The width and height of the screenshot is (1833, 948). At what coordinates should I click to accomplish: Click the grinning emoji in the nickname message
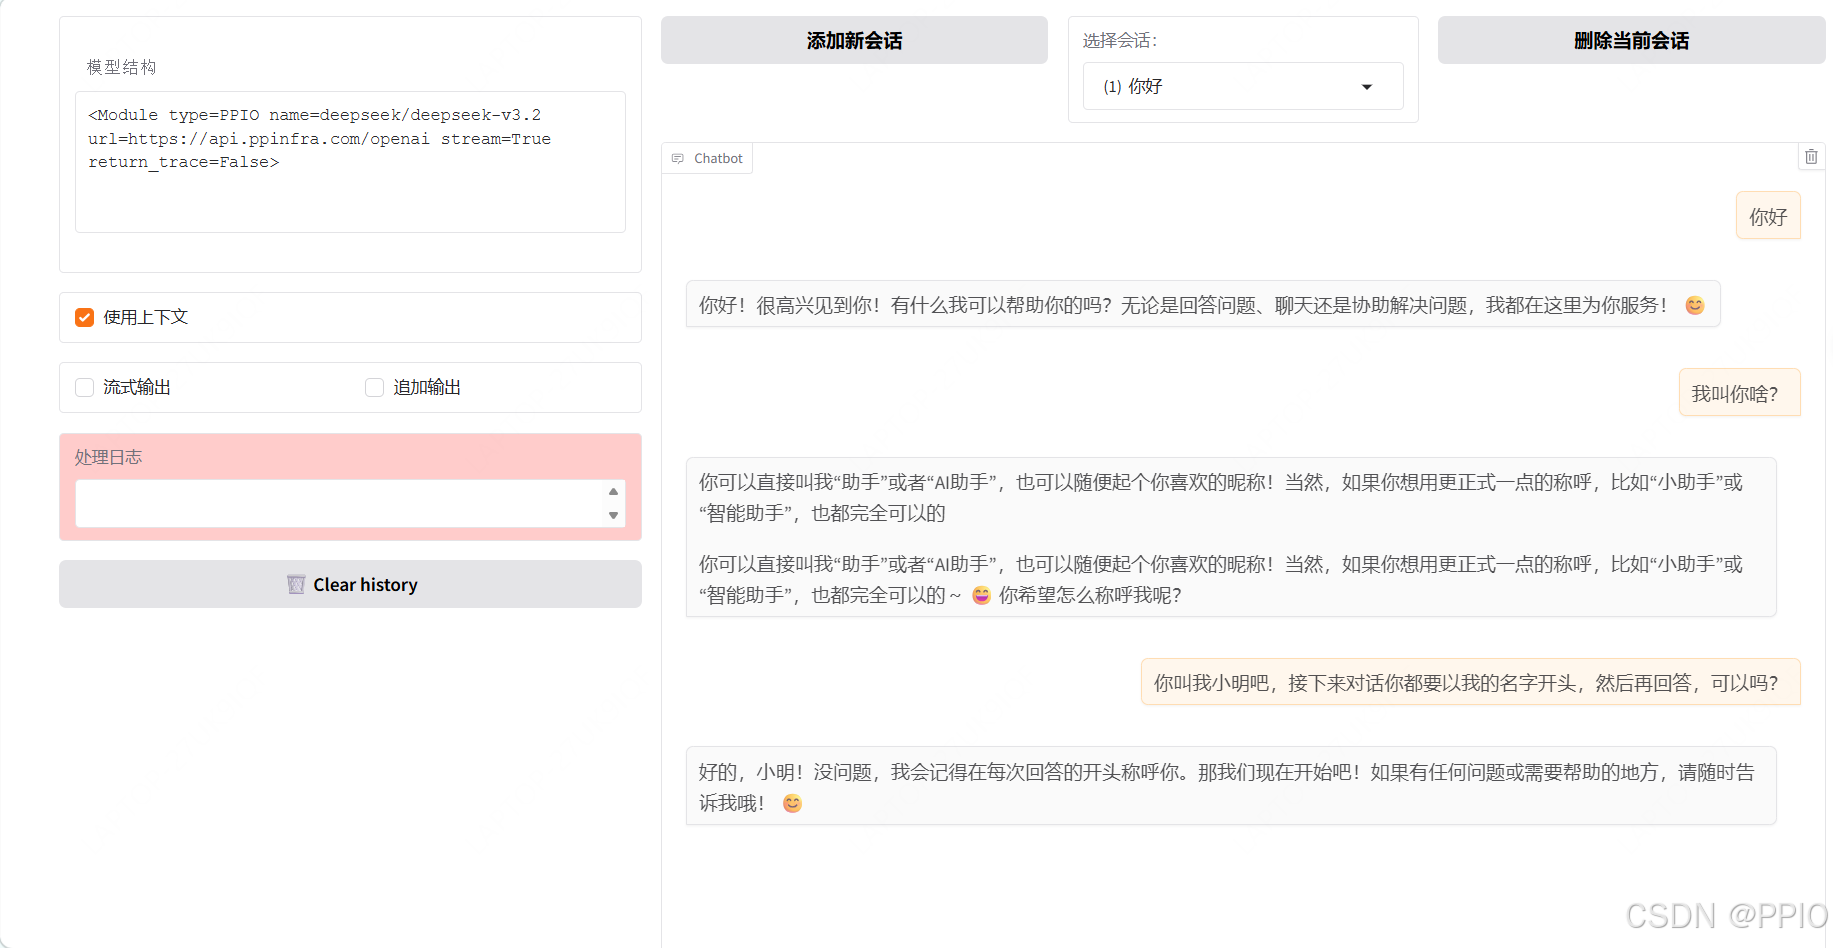(x=980, y=594)
